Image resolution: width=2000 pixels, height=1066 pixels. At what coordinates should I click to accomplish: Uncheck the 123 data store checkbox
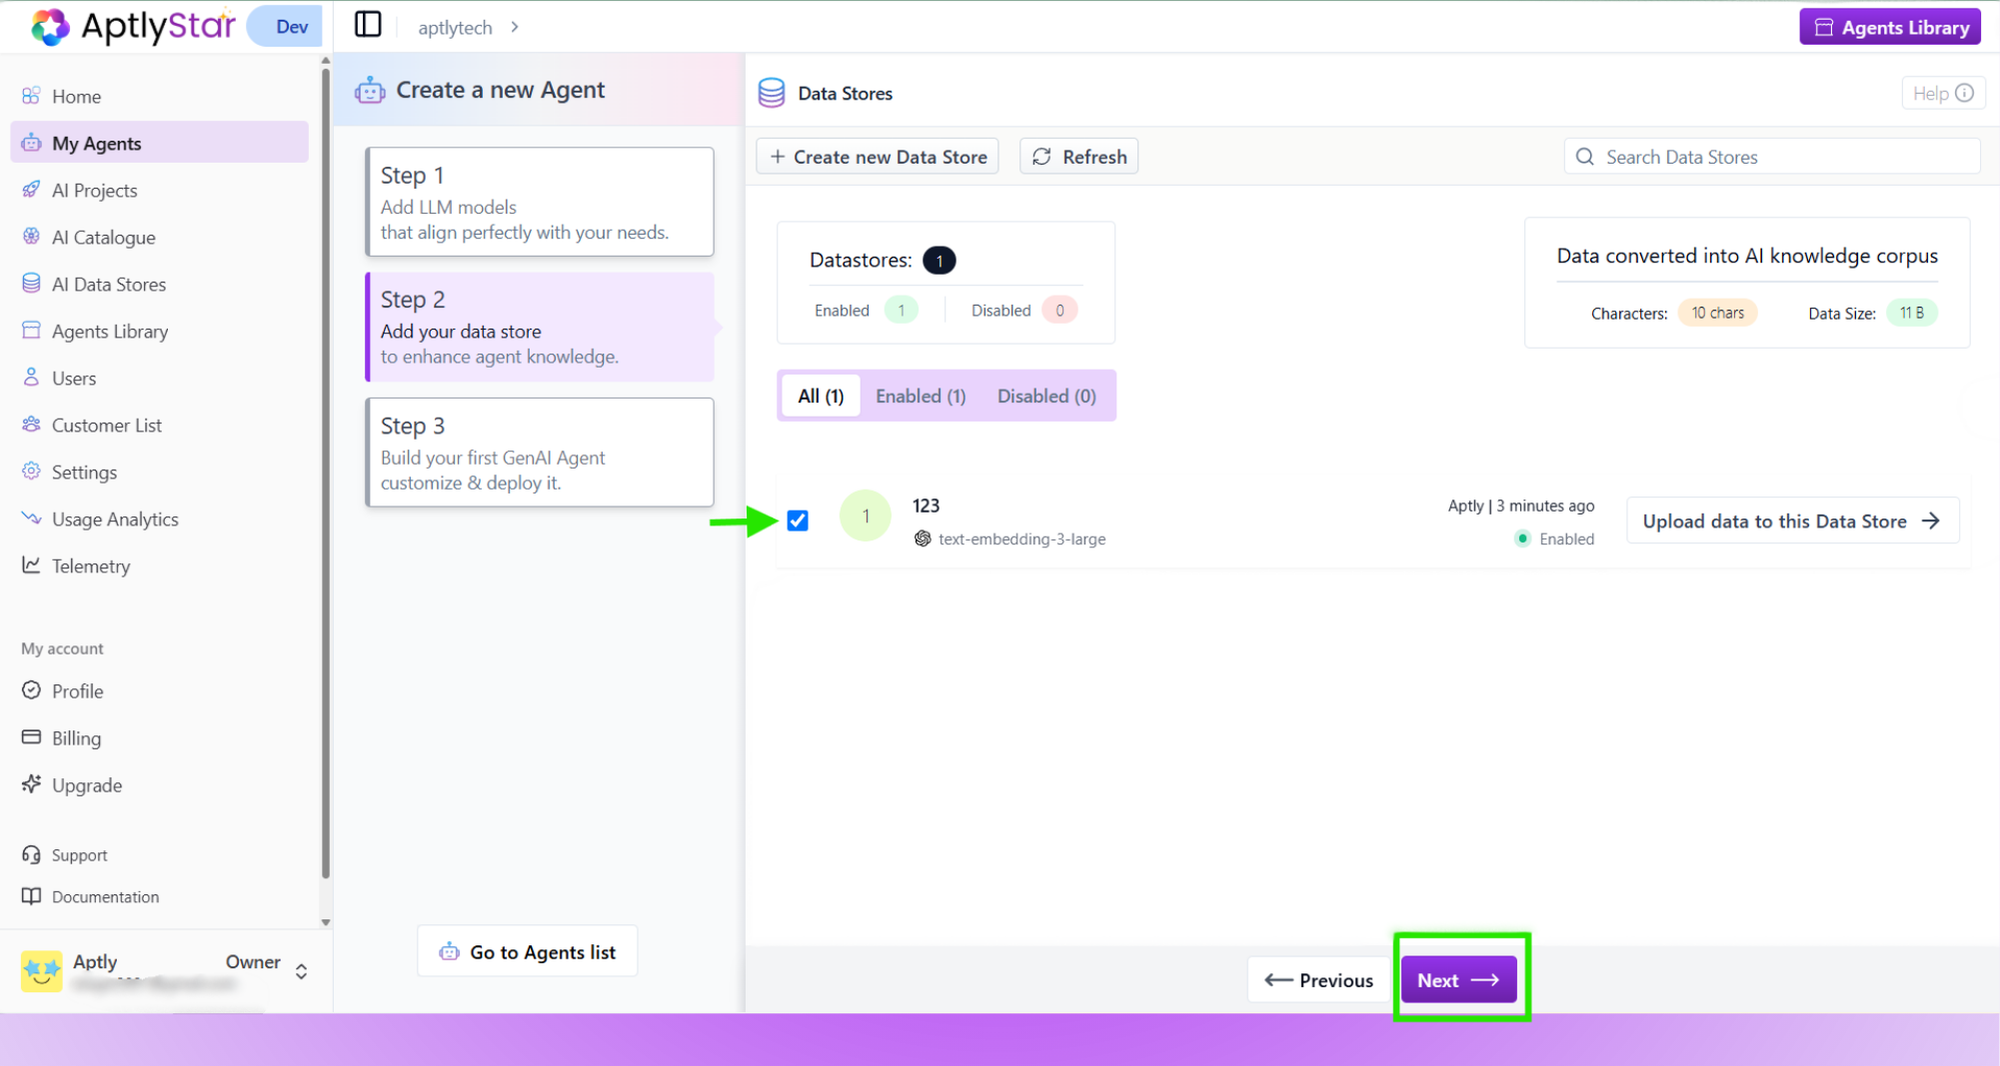797,520
